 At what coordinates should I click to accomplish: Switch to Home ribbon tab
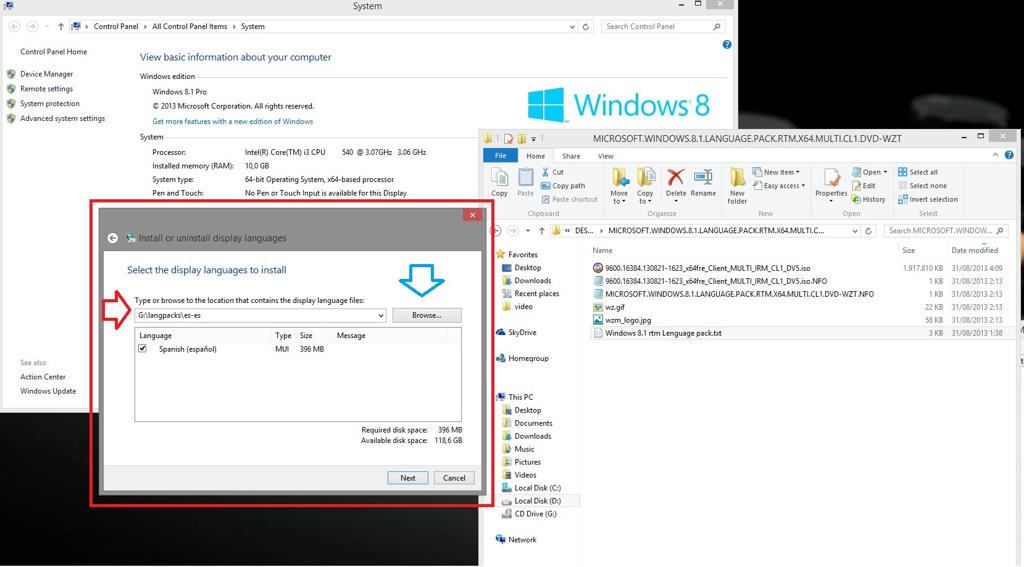tap(536, 156)
